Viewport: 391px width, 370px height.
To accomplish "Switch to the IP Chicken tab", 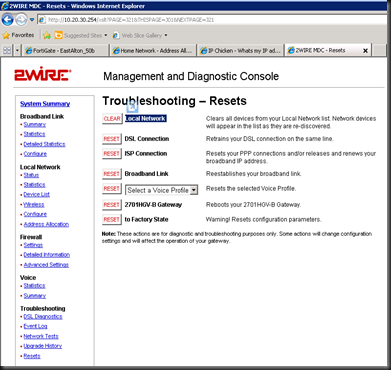I will point(240,51).
